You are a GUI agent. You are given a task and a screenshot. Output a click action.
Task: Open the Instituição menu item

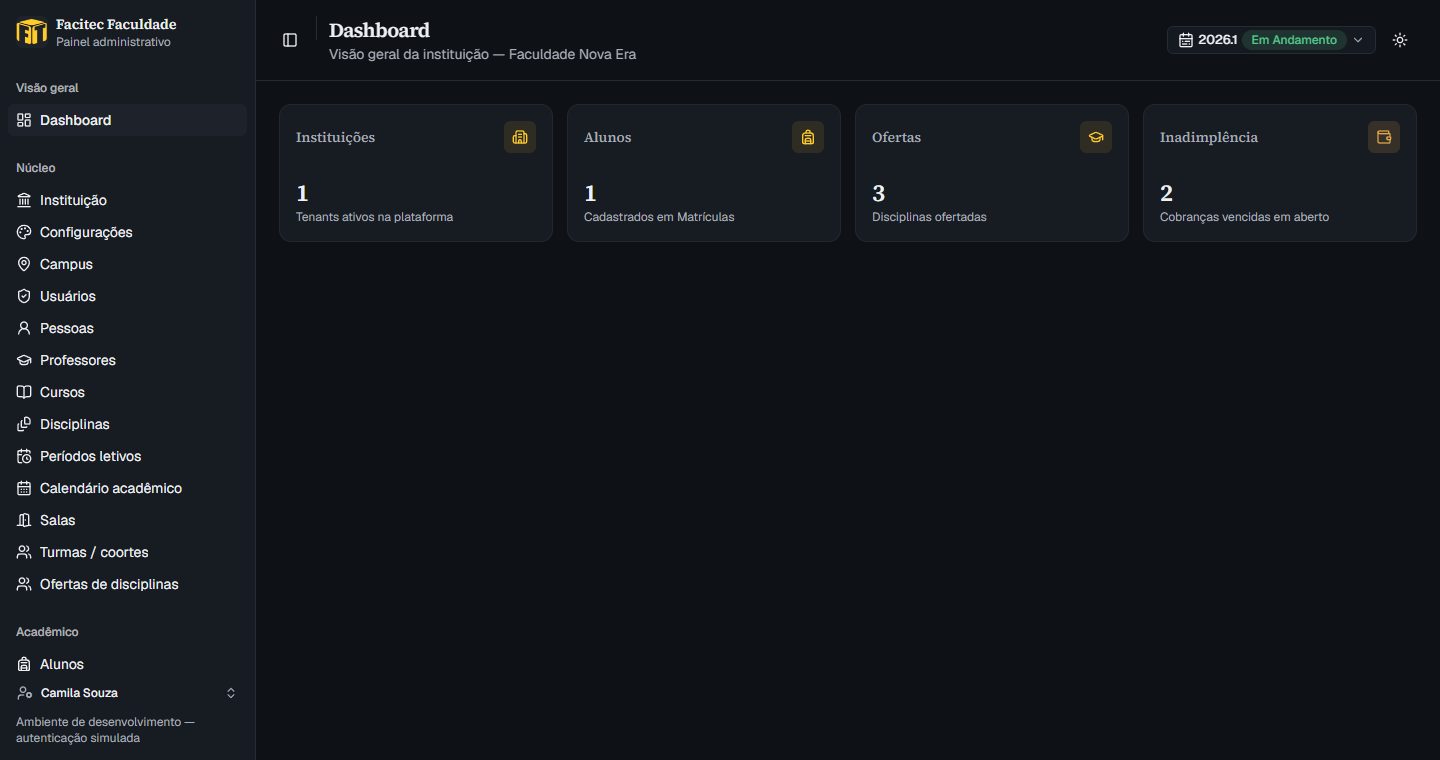pyautogui.click(x=127, y=200)
